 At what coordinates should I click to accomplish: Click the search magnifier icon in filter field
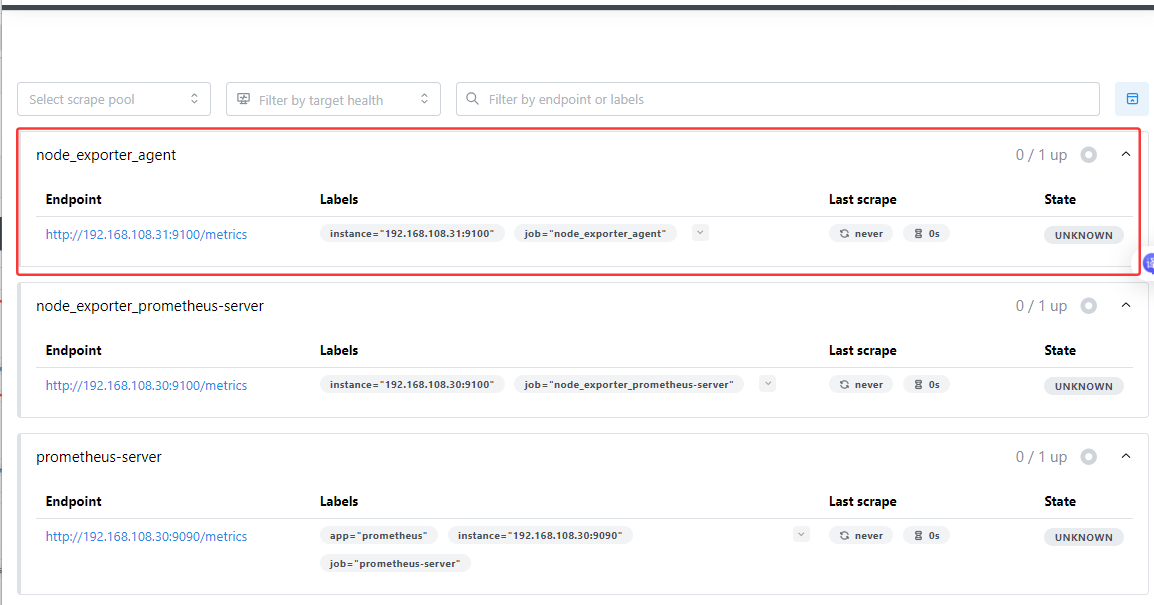[x=472, y=99]
